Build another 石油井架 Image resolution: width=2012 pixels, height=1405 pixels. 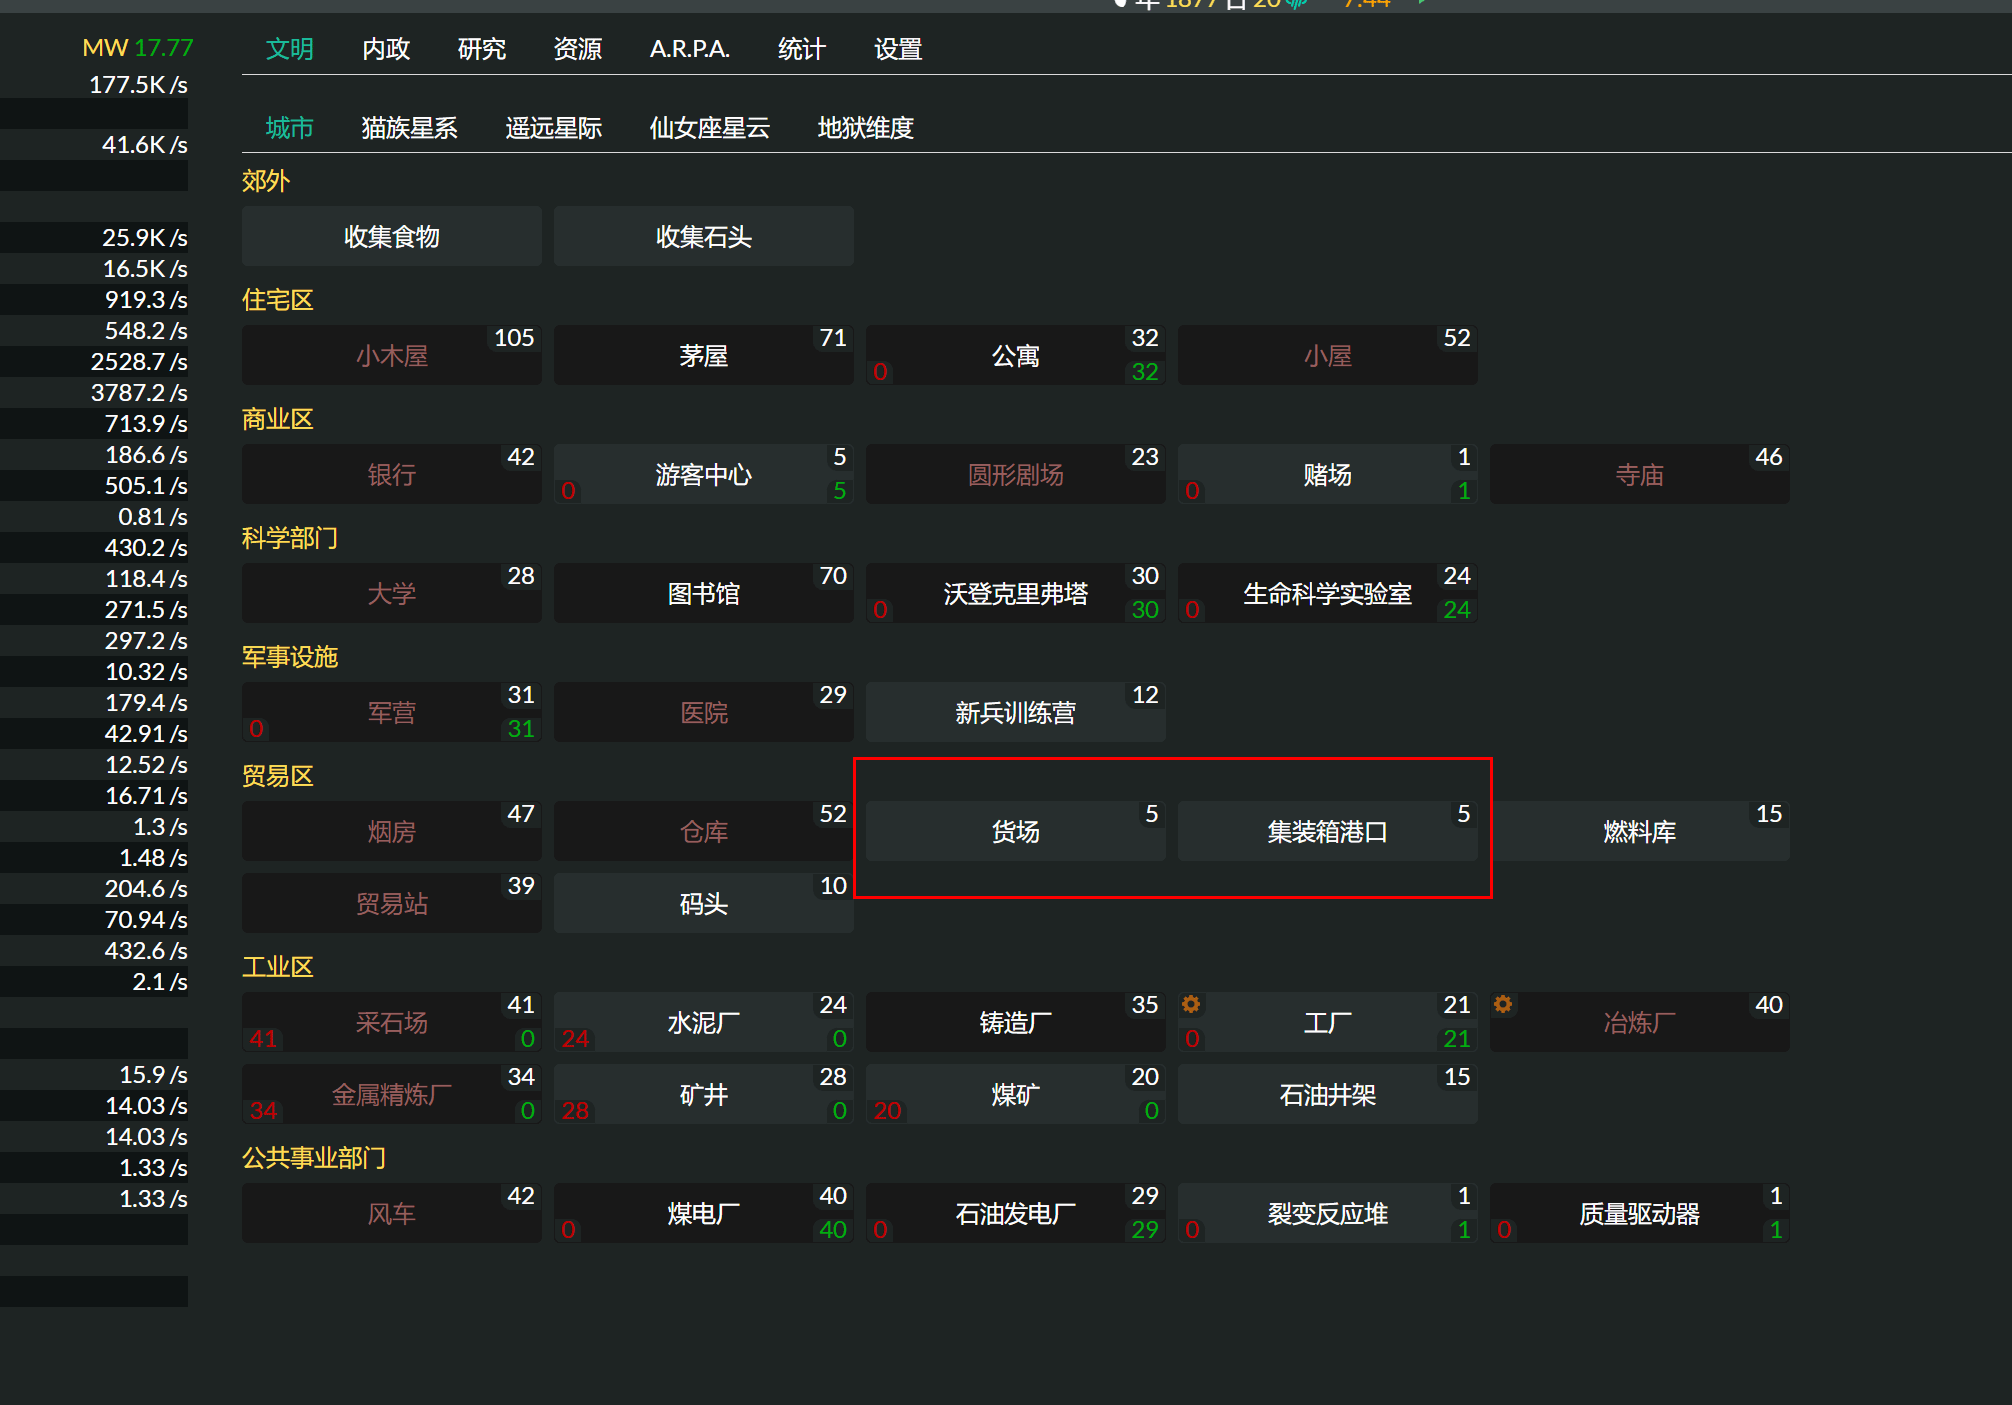[x=1328, y=1095]
